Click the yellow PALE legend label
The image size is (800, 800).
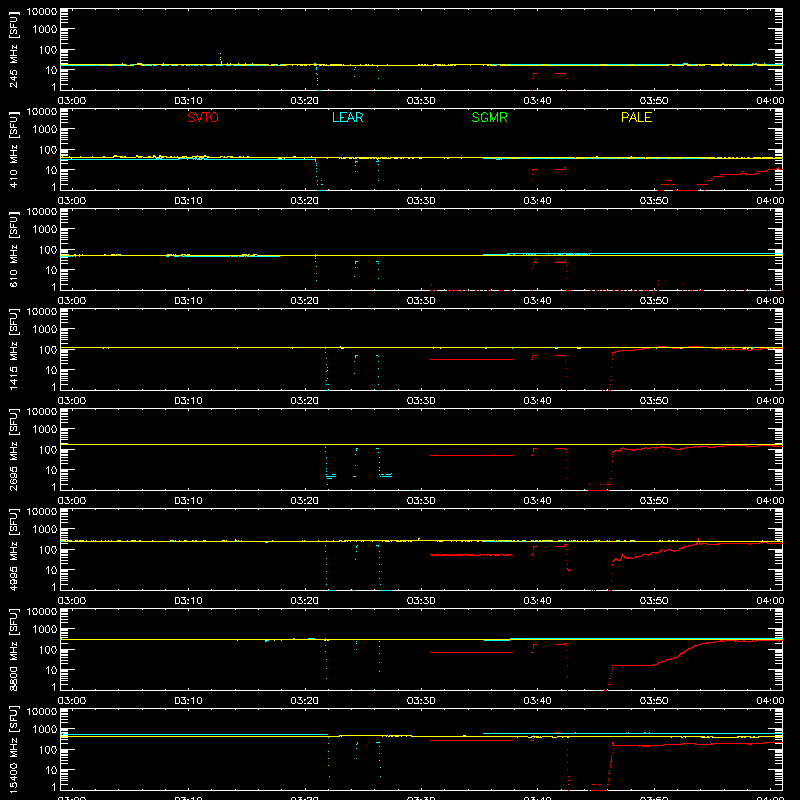[636, 117]
